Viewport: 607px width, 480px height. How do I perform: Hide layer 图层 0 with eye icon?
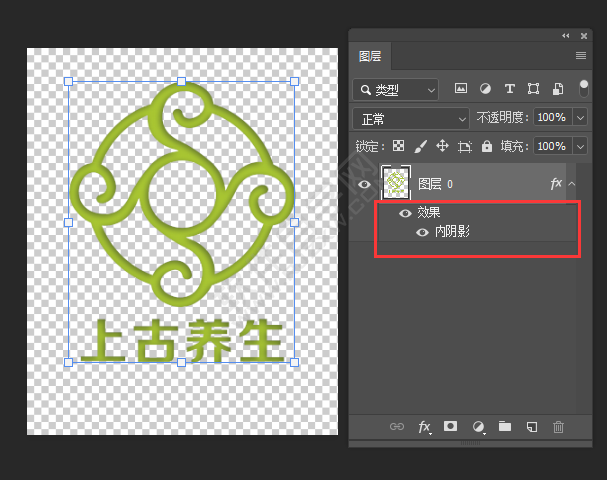pos(364,184)
